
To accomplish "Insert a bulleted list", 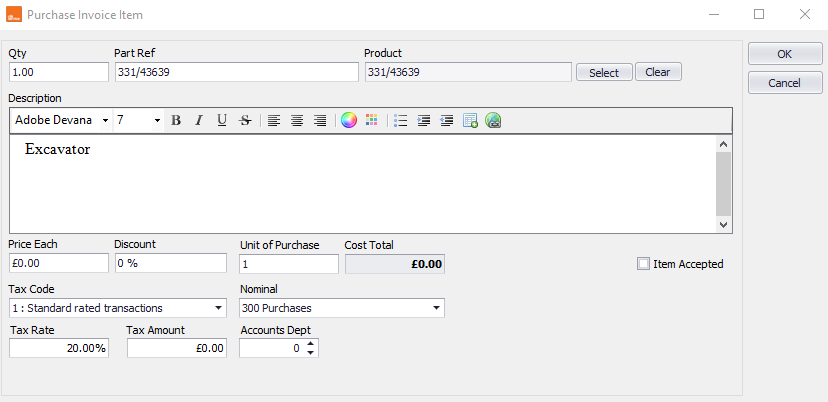I will click(401, 120).
